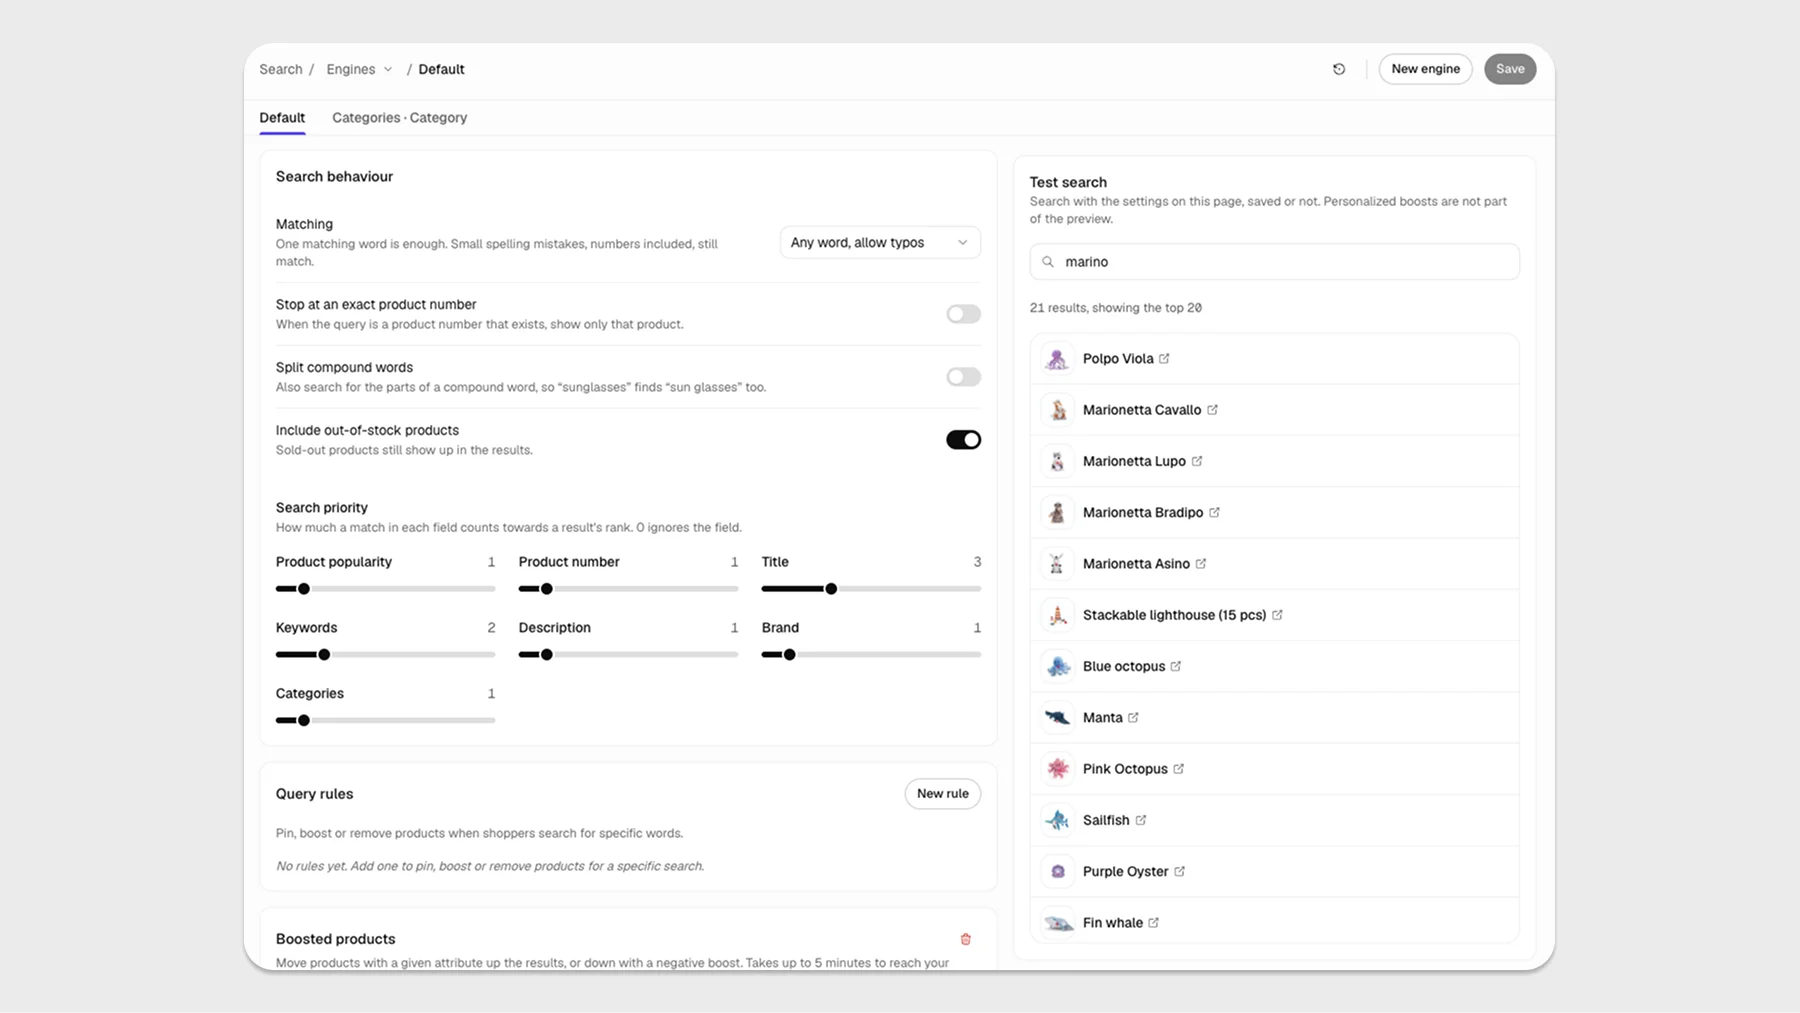Open the Any word, allow typos dropdown
1800x1013 pixels.
880,243
